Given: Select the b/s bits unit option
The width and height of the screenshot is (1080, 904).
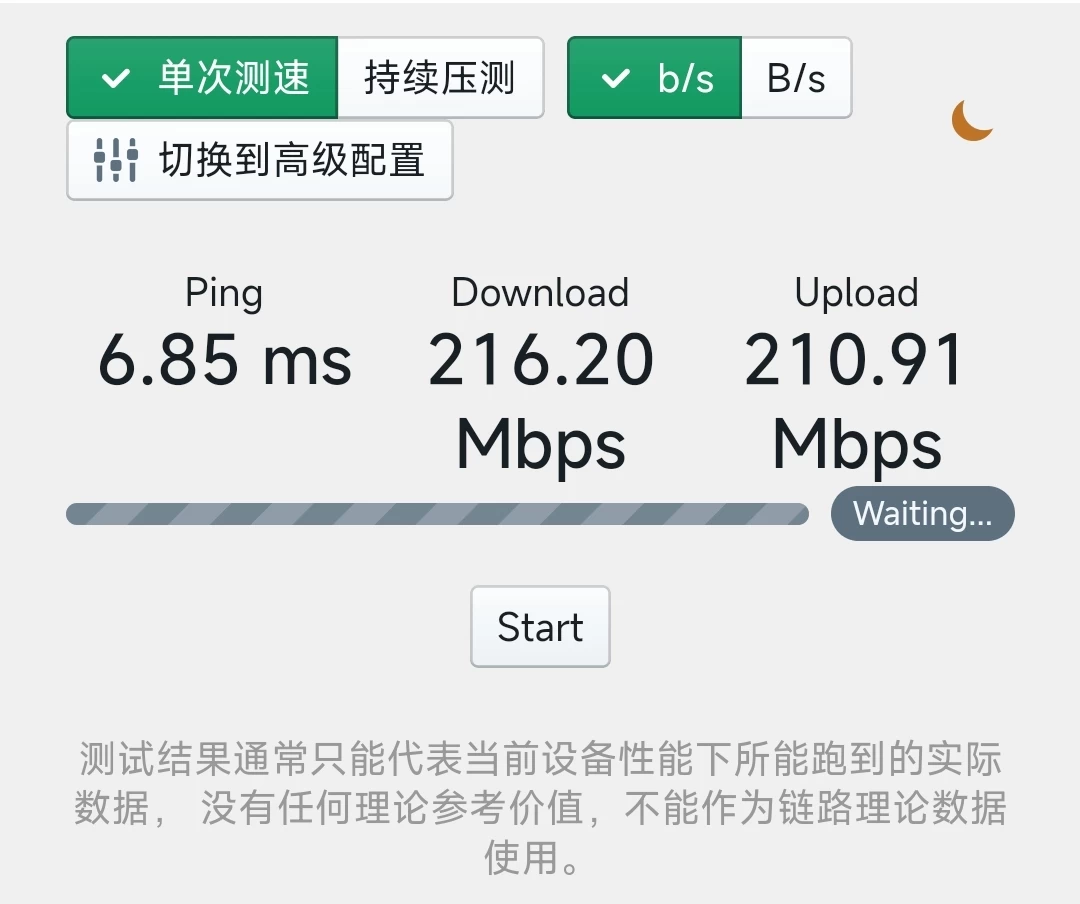Looking at the screenshot, I should (654, 78).
